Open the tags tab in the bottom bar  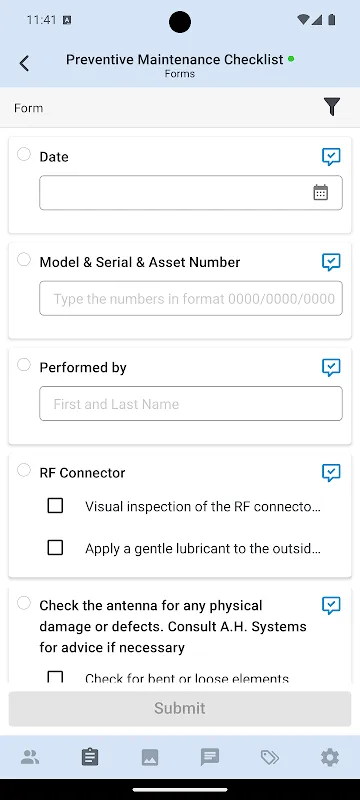tap(270, 757)
